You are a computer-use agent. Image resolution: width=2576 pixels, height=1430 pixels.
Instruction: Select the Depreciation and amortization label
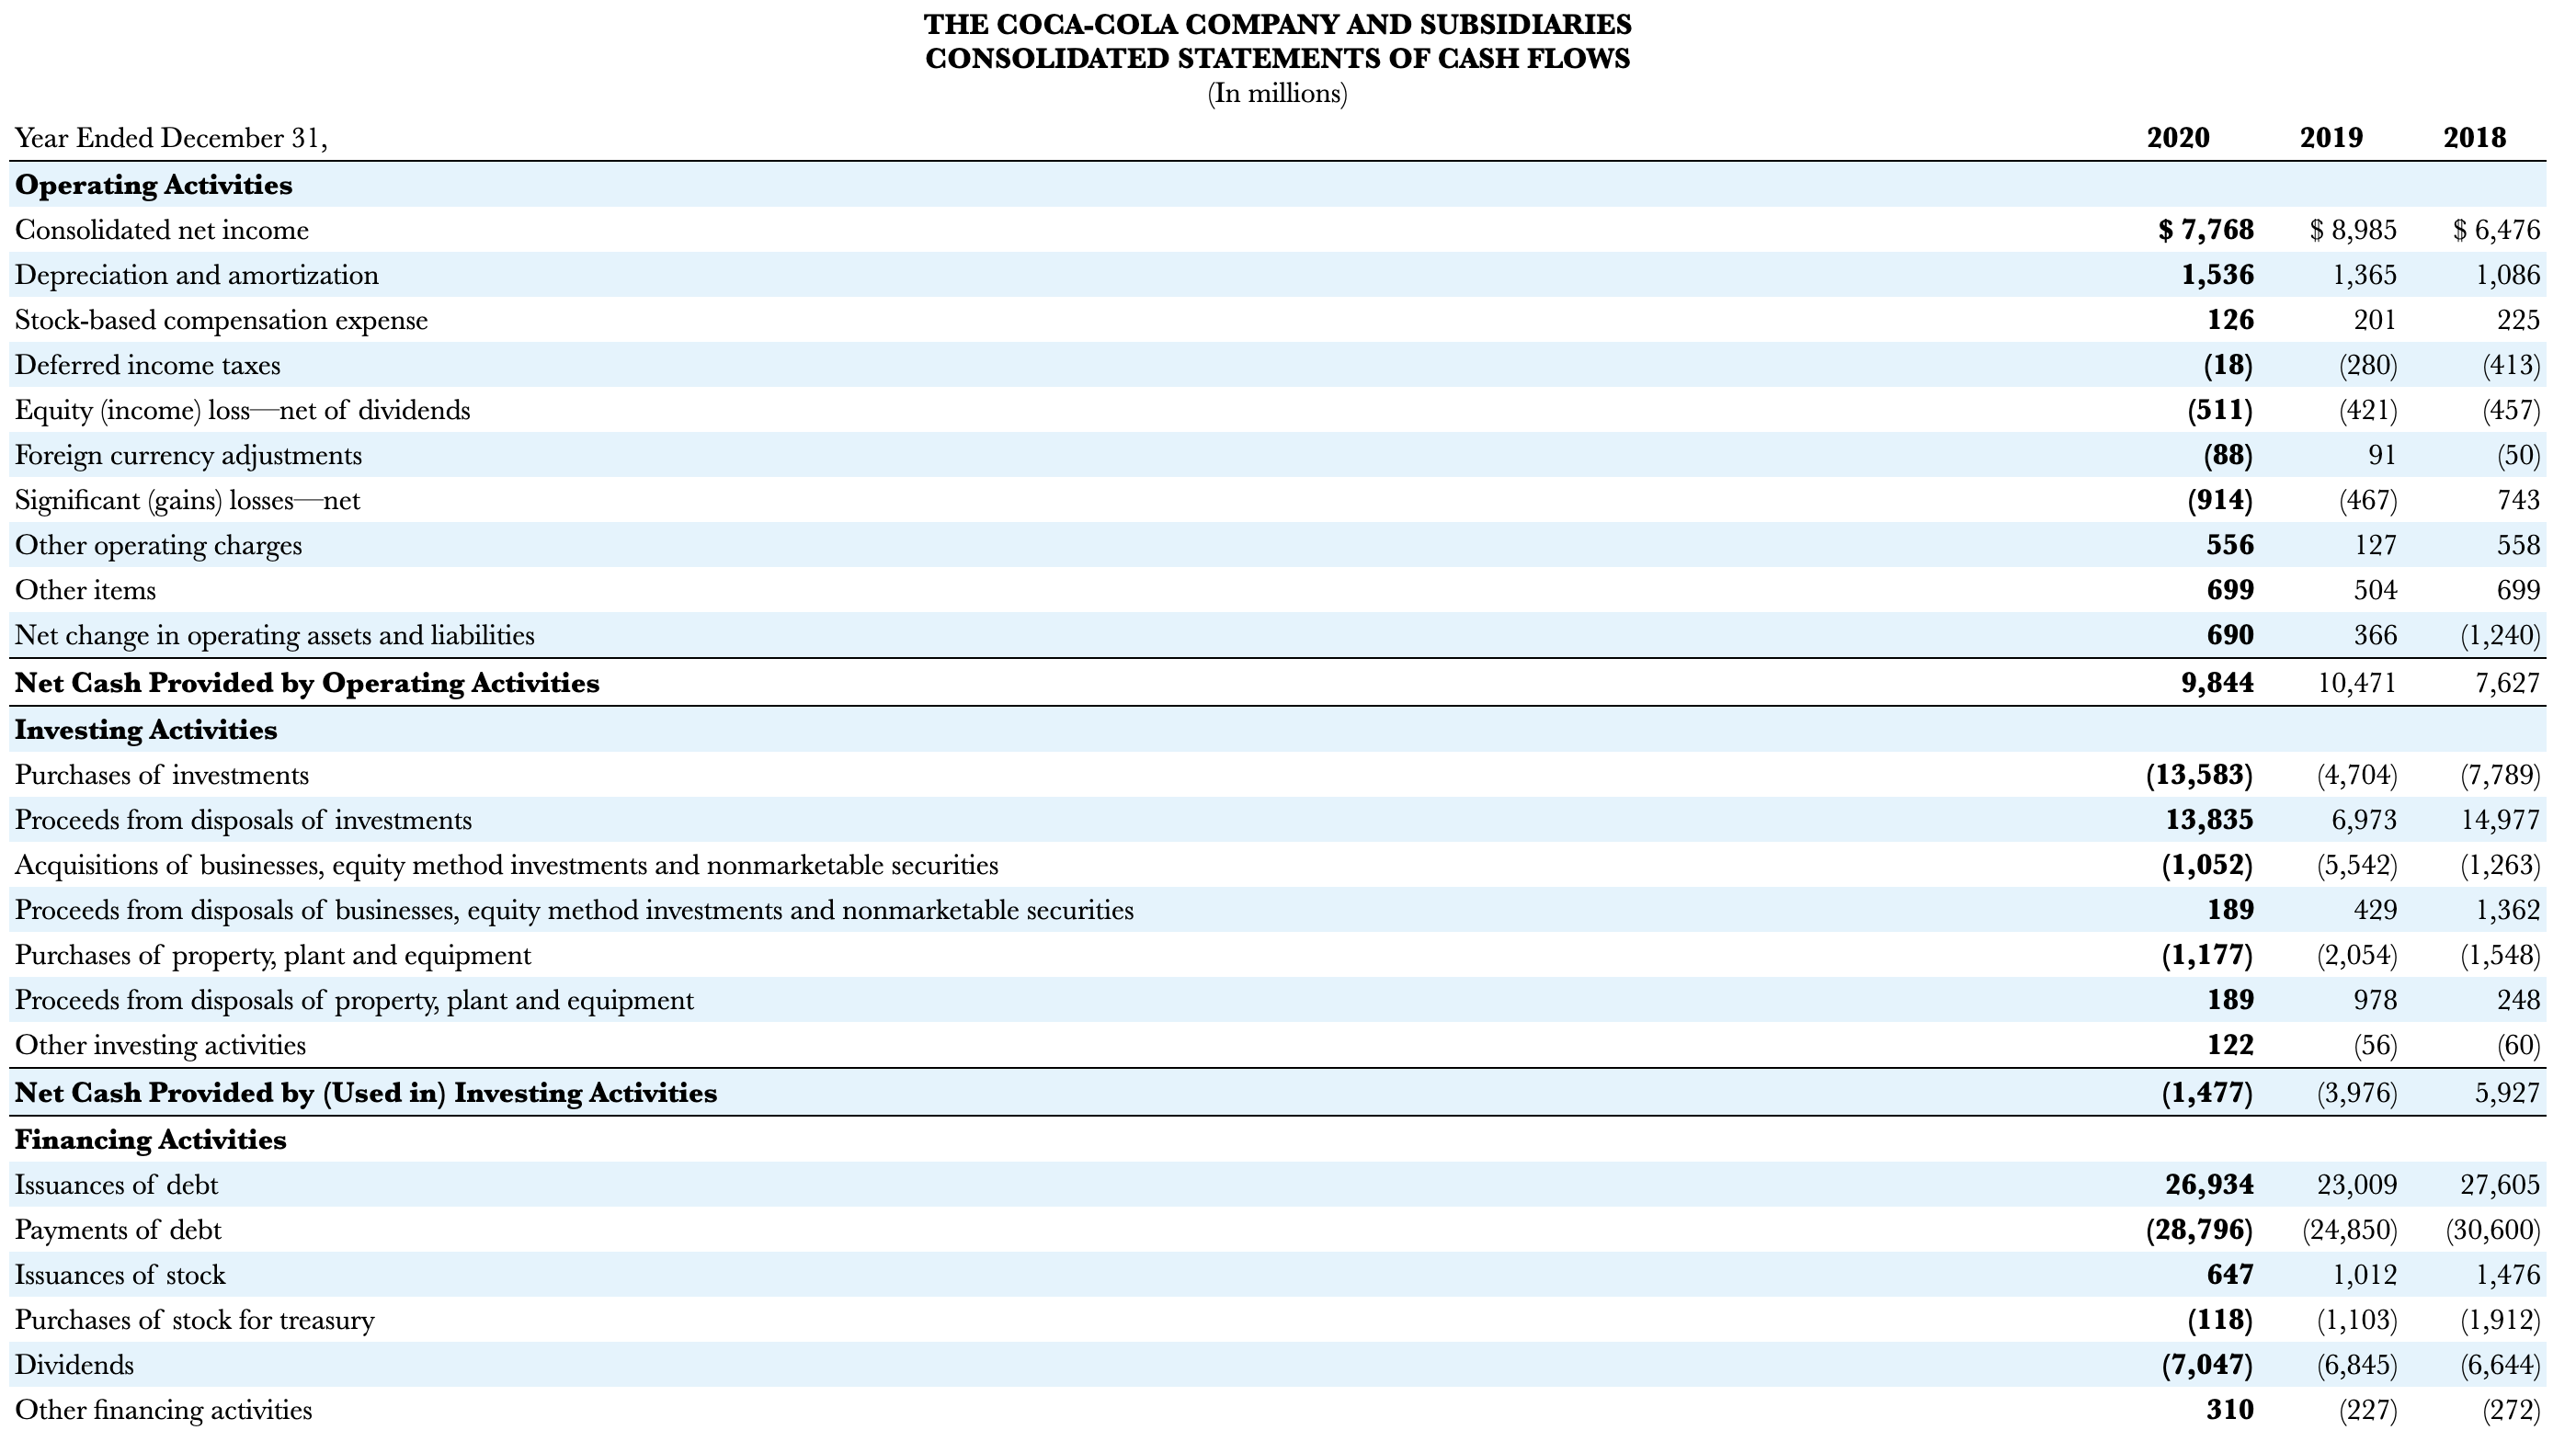[x=197, y=274]
